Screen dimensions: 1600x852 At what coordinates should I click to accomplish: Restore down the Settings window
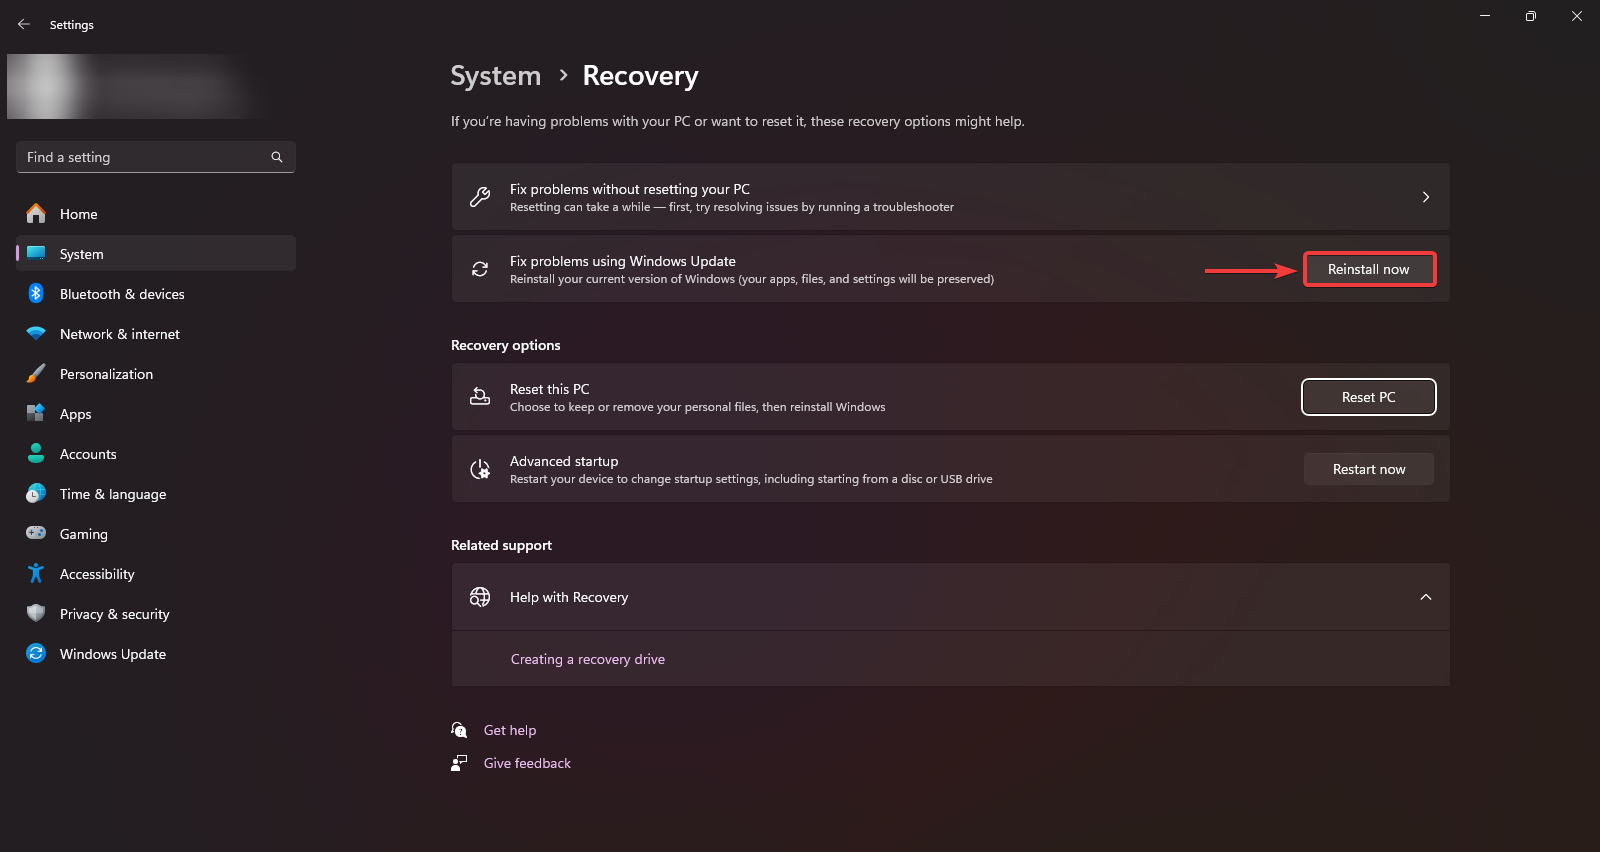coord(1531,16)
